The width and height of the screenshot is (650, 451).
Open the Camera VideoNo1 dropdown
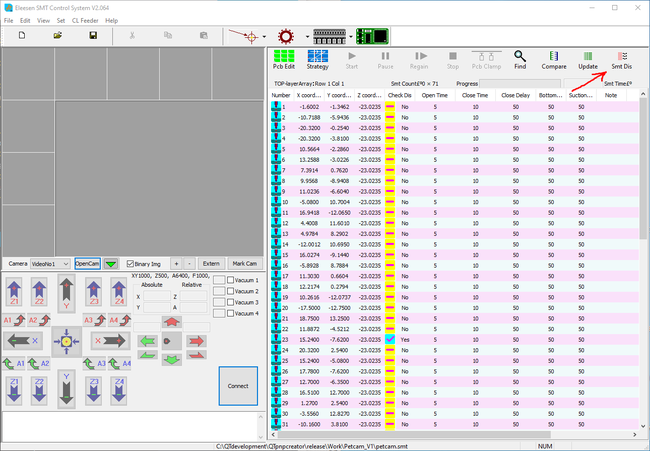tap(50, 264)
